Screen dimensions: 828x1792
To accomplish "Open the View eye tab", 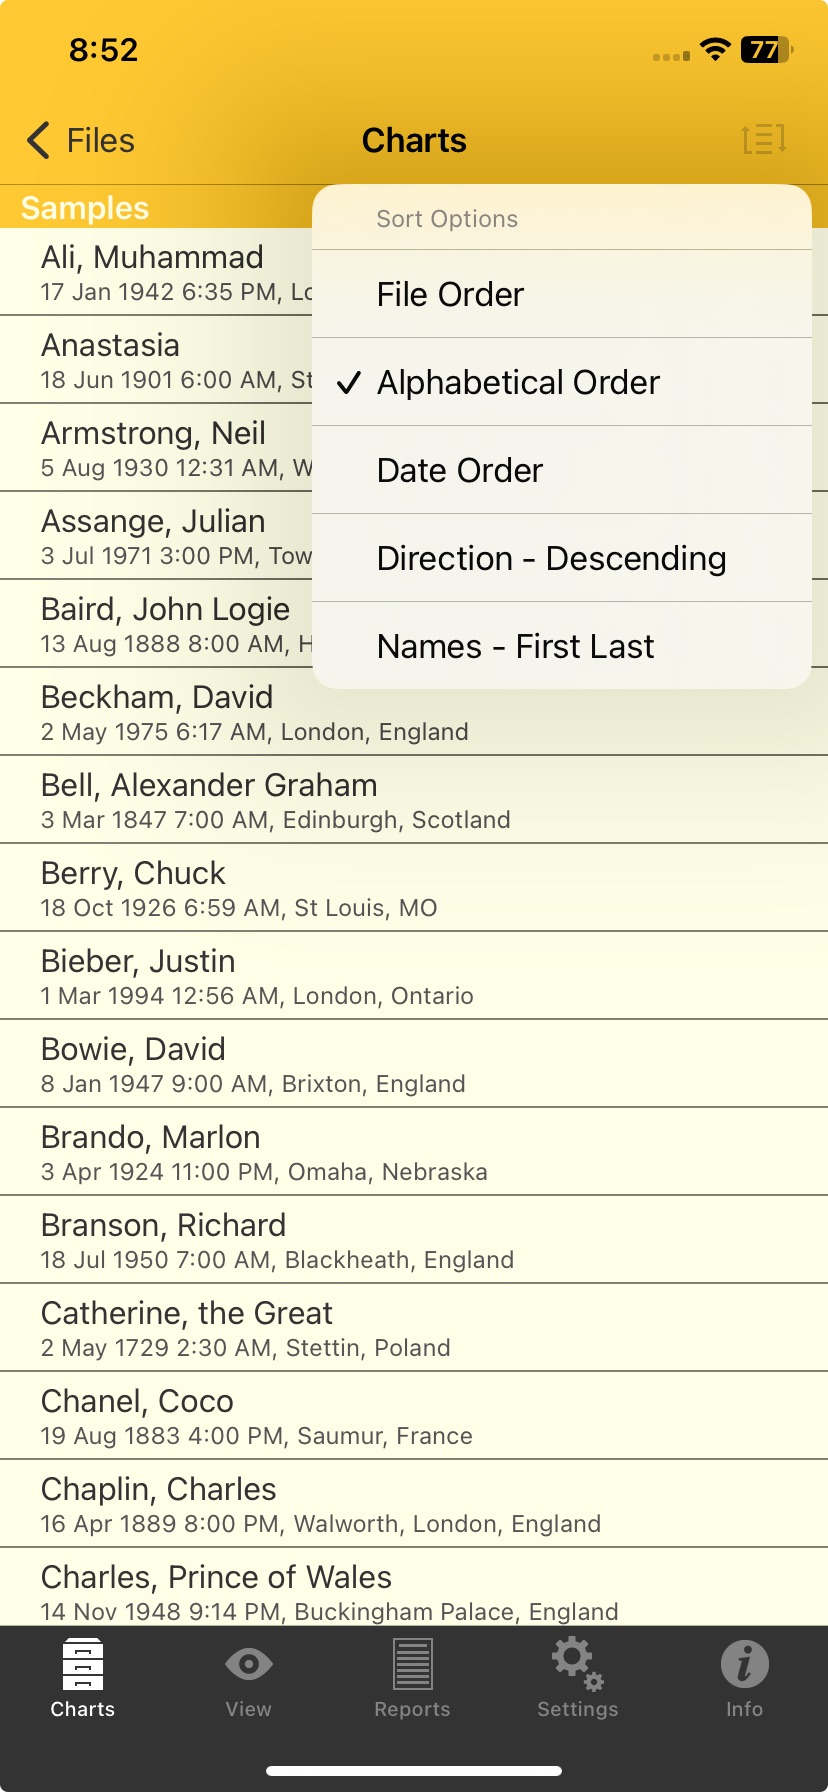I will 248,1678.
